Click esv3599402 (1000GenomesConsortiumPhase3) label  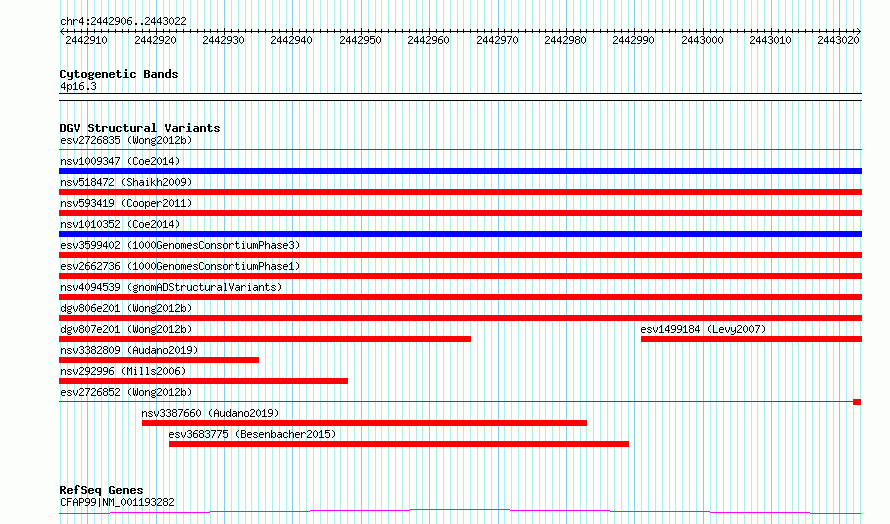180,245
